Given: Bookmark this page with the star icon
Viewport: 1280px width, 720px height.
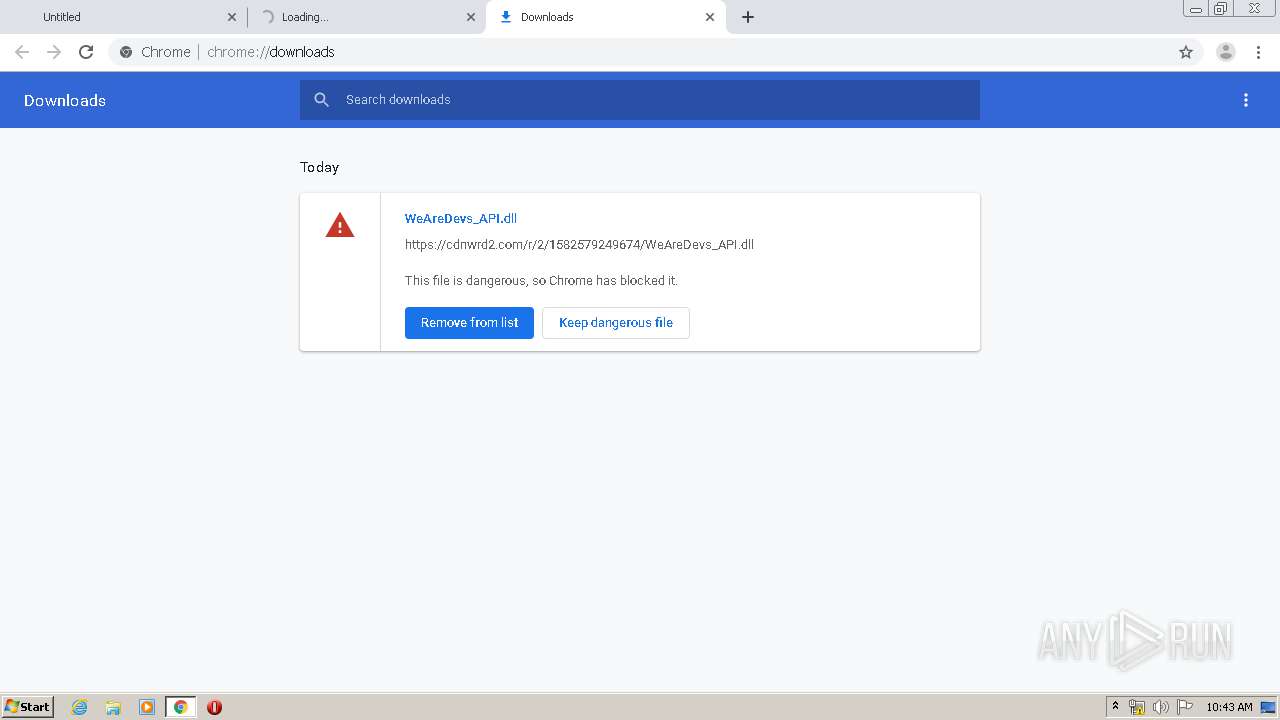Looking at the screenshot, I should 1186,52.
